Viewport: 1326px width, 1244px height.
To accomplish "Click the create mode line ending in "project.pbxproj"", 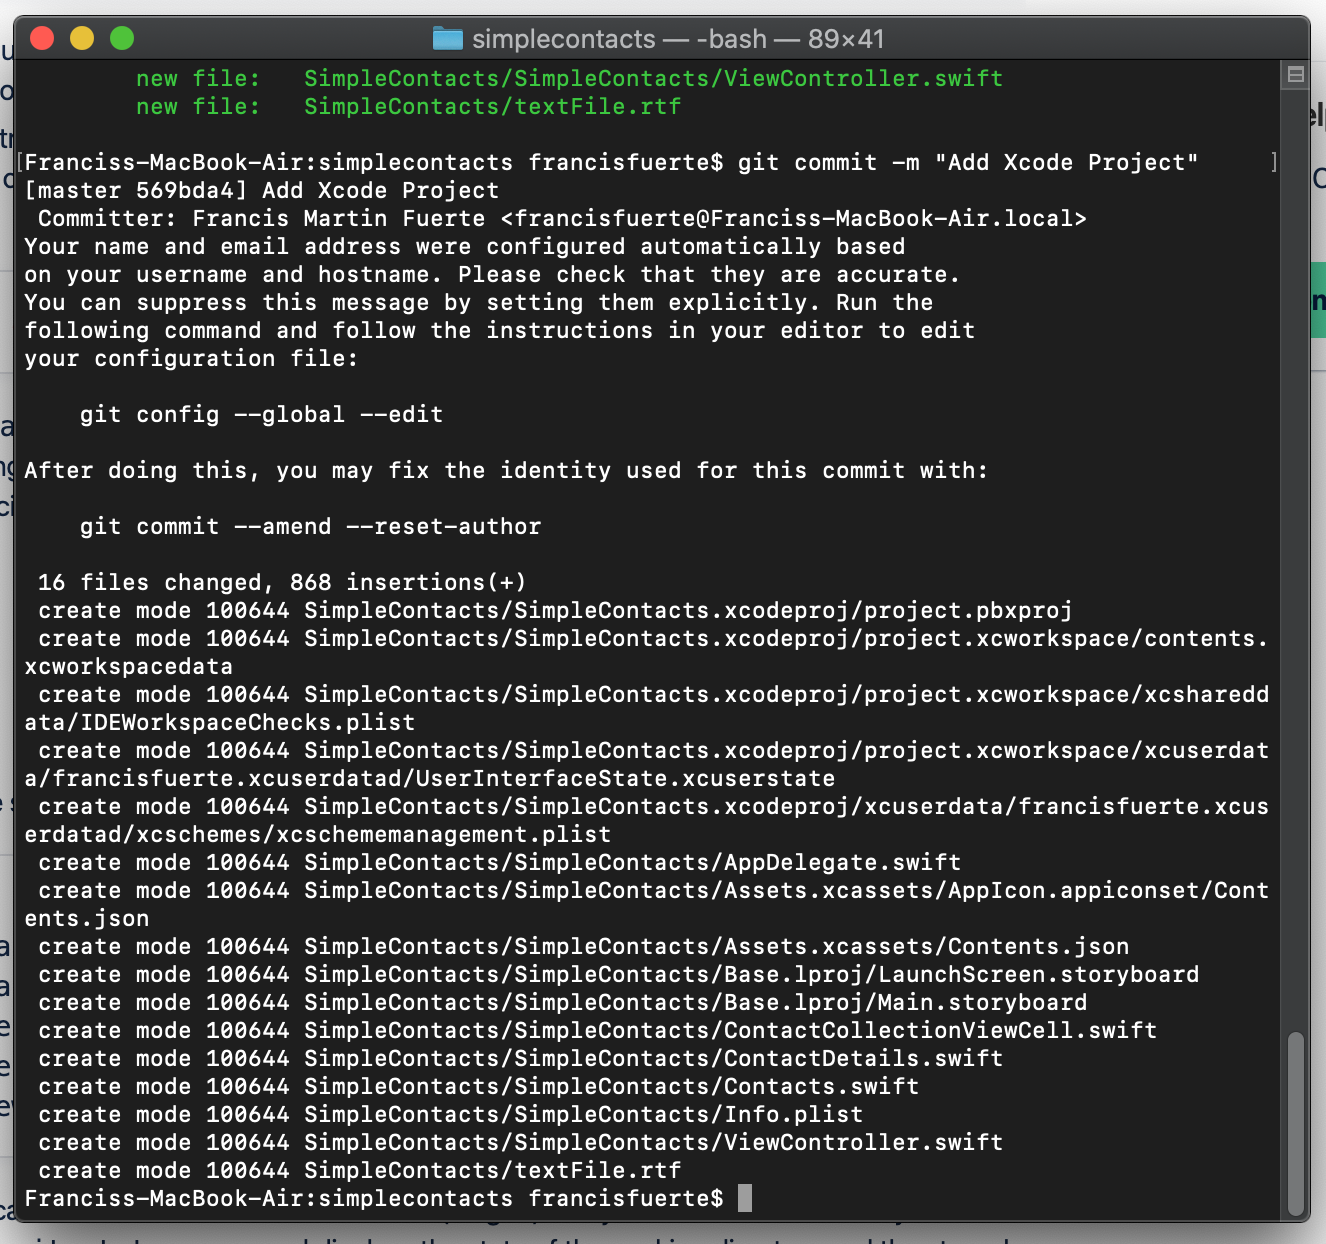I will point(556,610).
